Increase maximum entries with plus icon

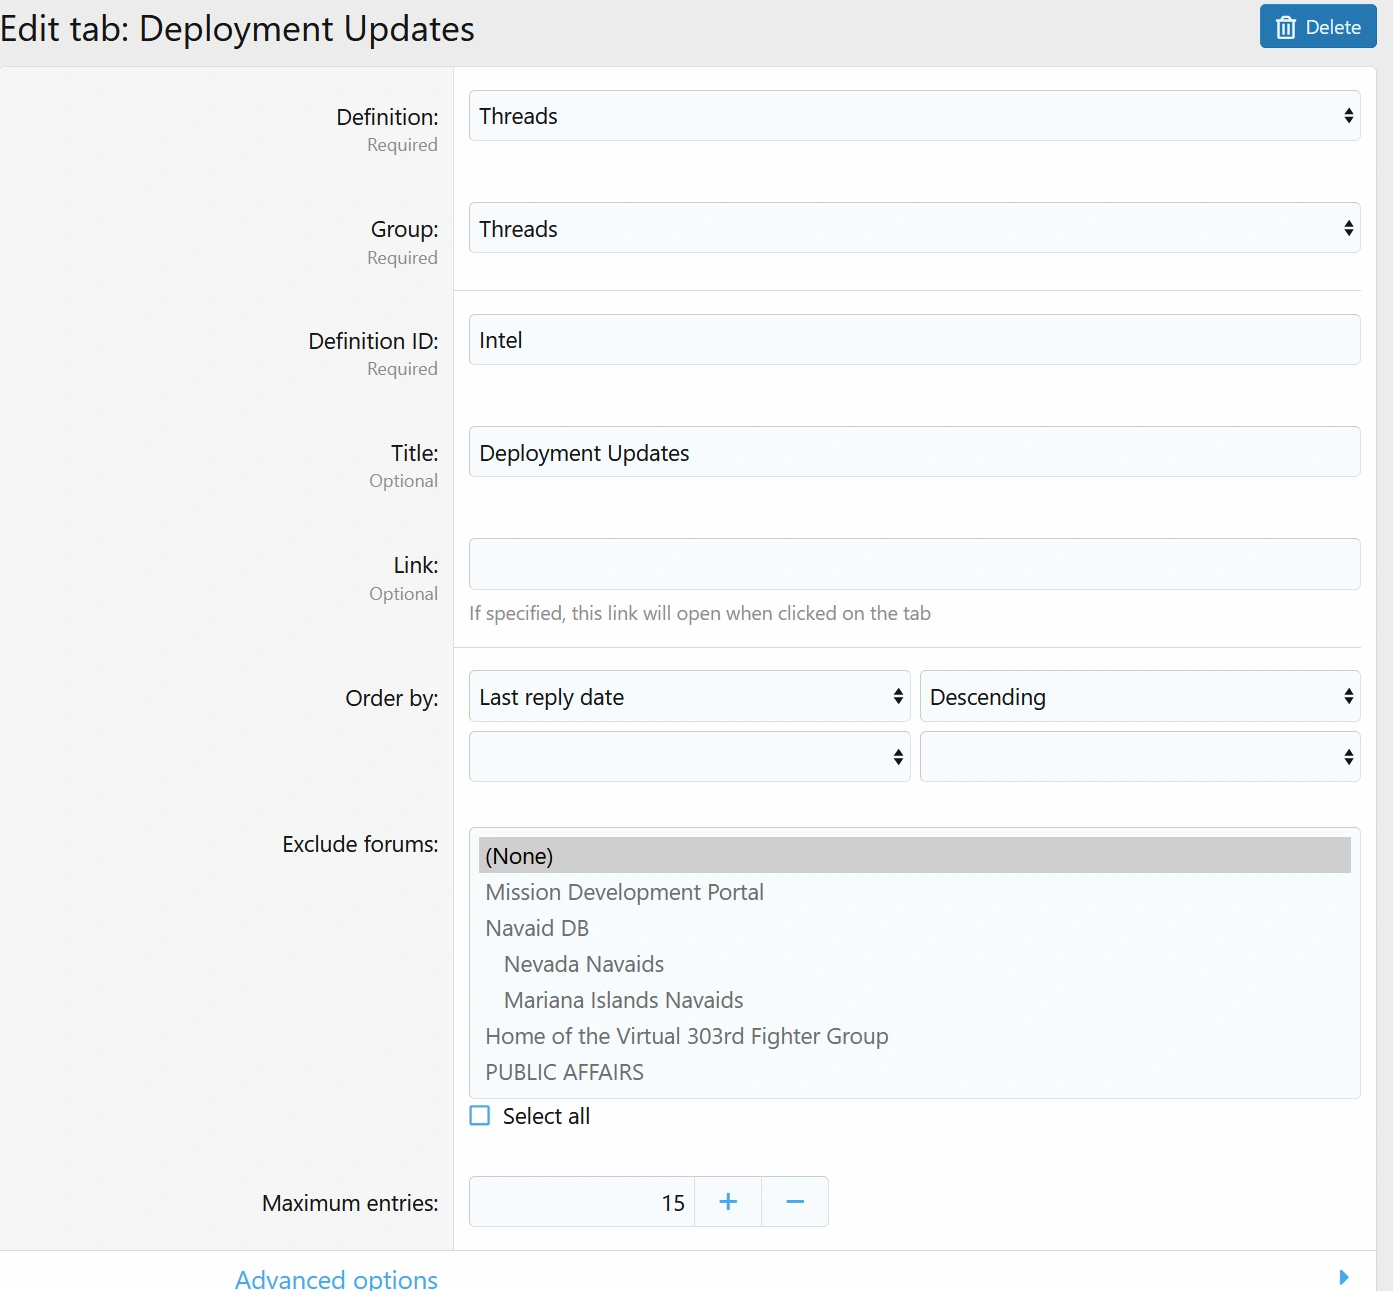[728, 1202]
